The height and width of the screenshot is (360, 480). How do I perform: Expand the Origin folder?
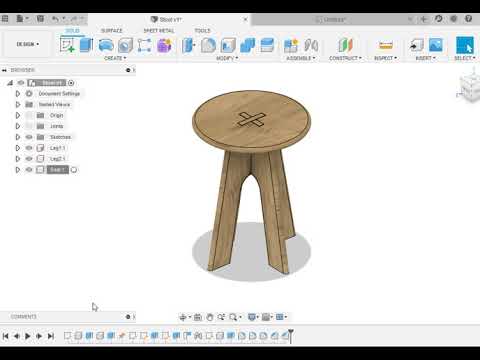coord(18,115)
